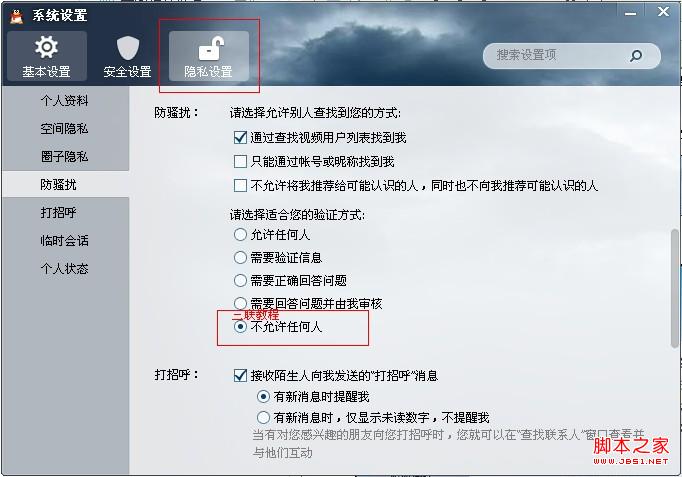682x477 pixels.
Task: Choose 有新消息时，仅显示未读数字 option
Action: pos(263,417)
